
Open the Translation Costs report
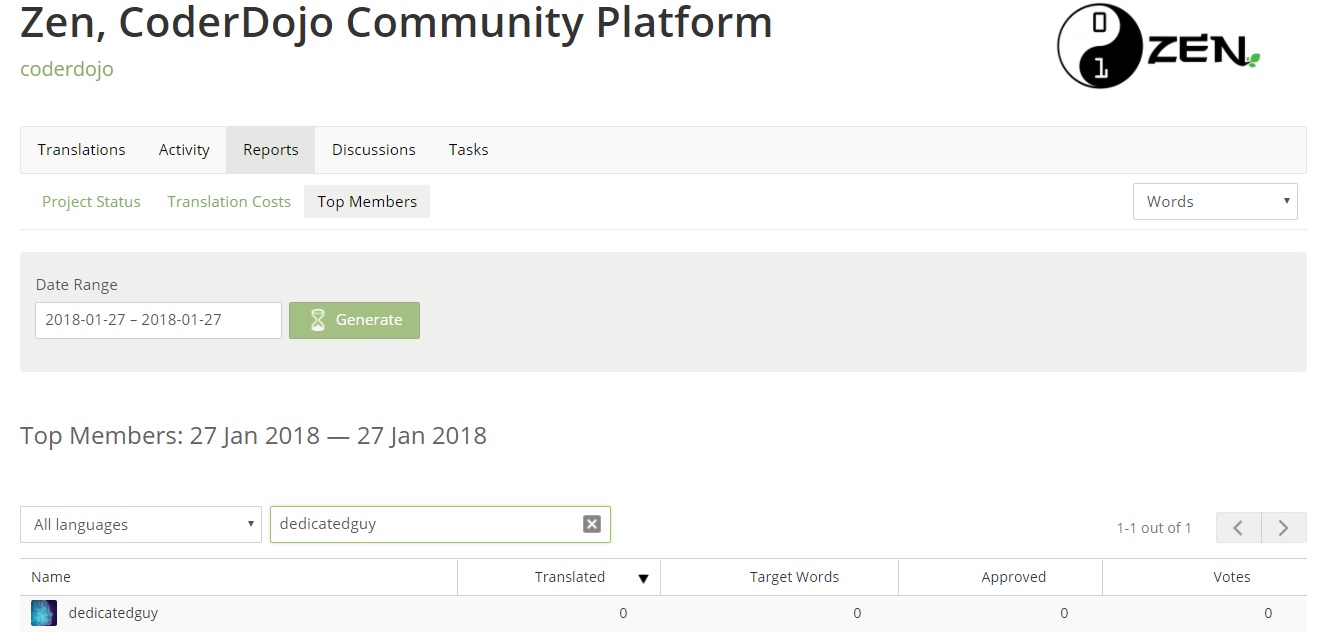point(229,201)
